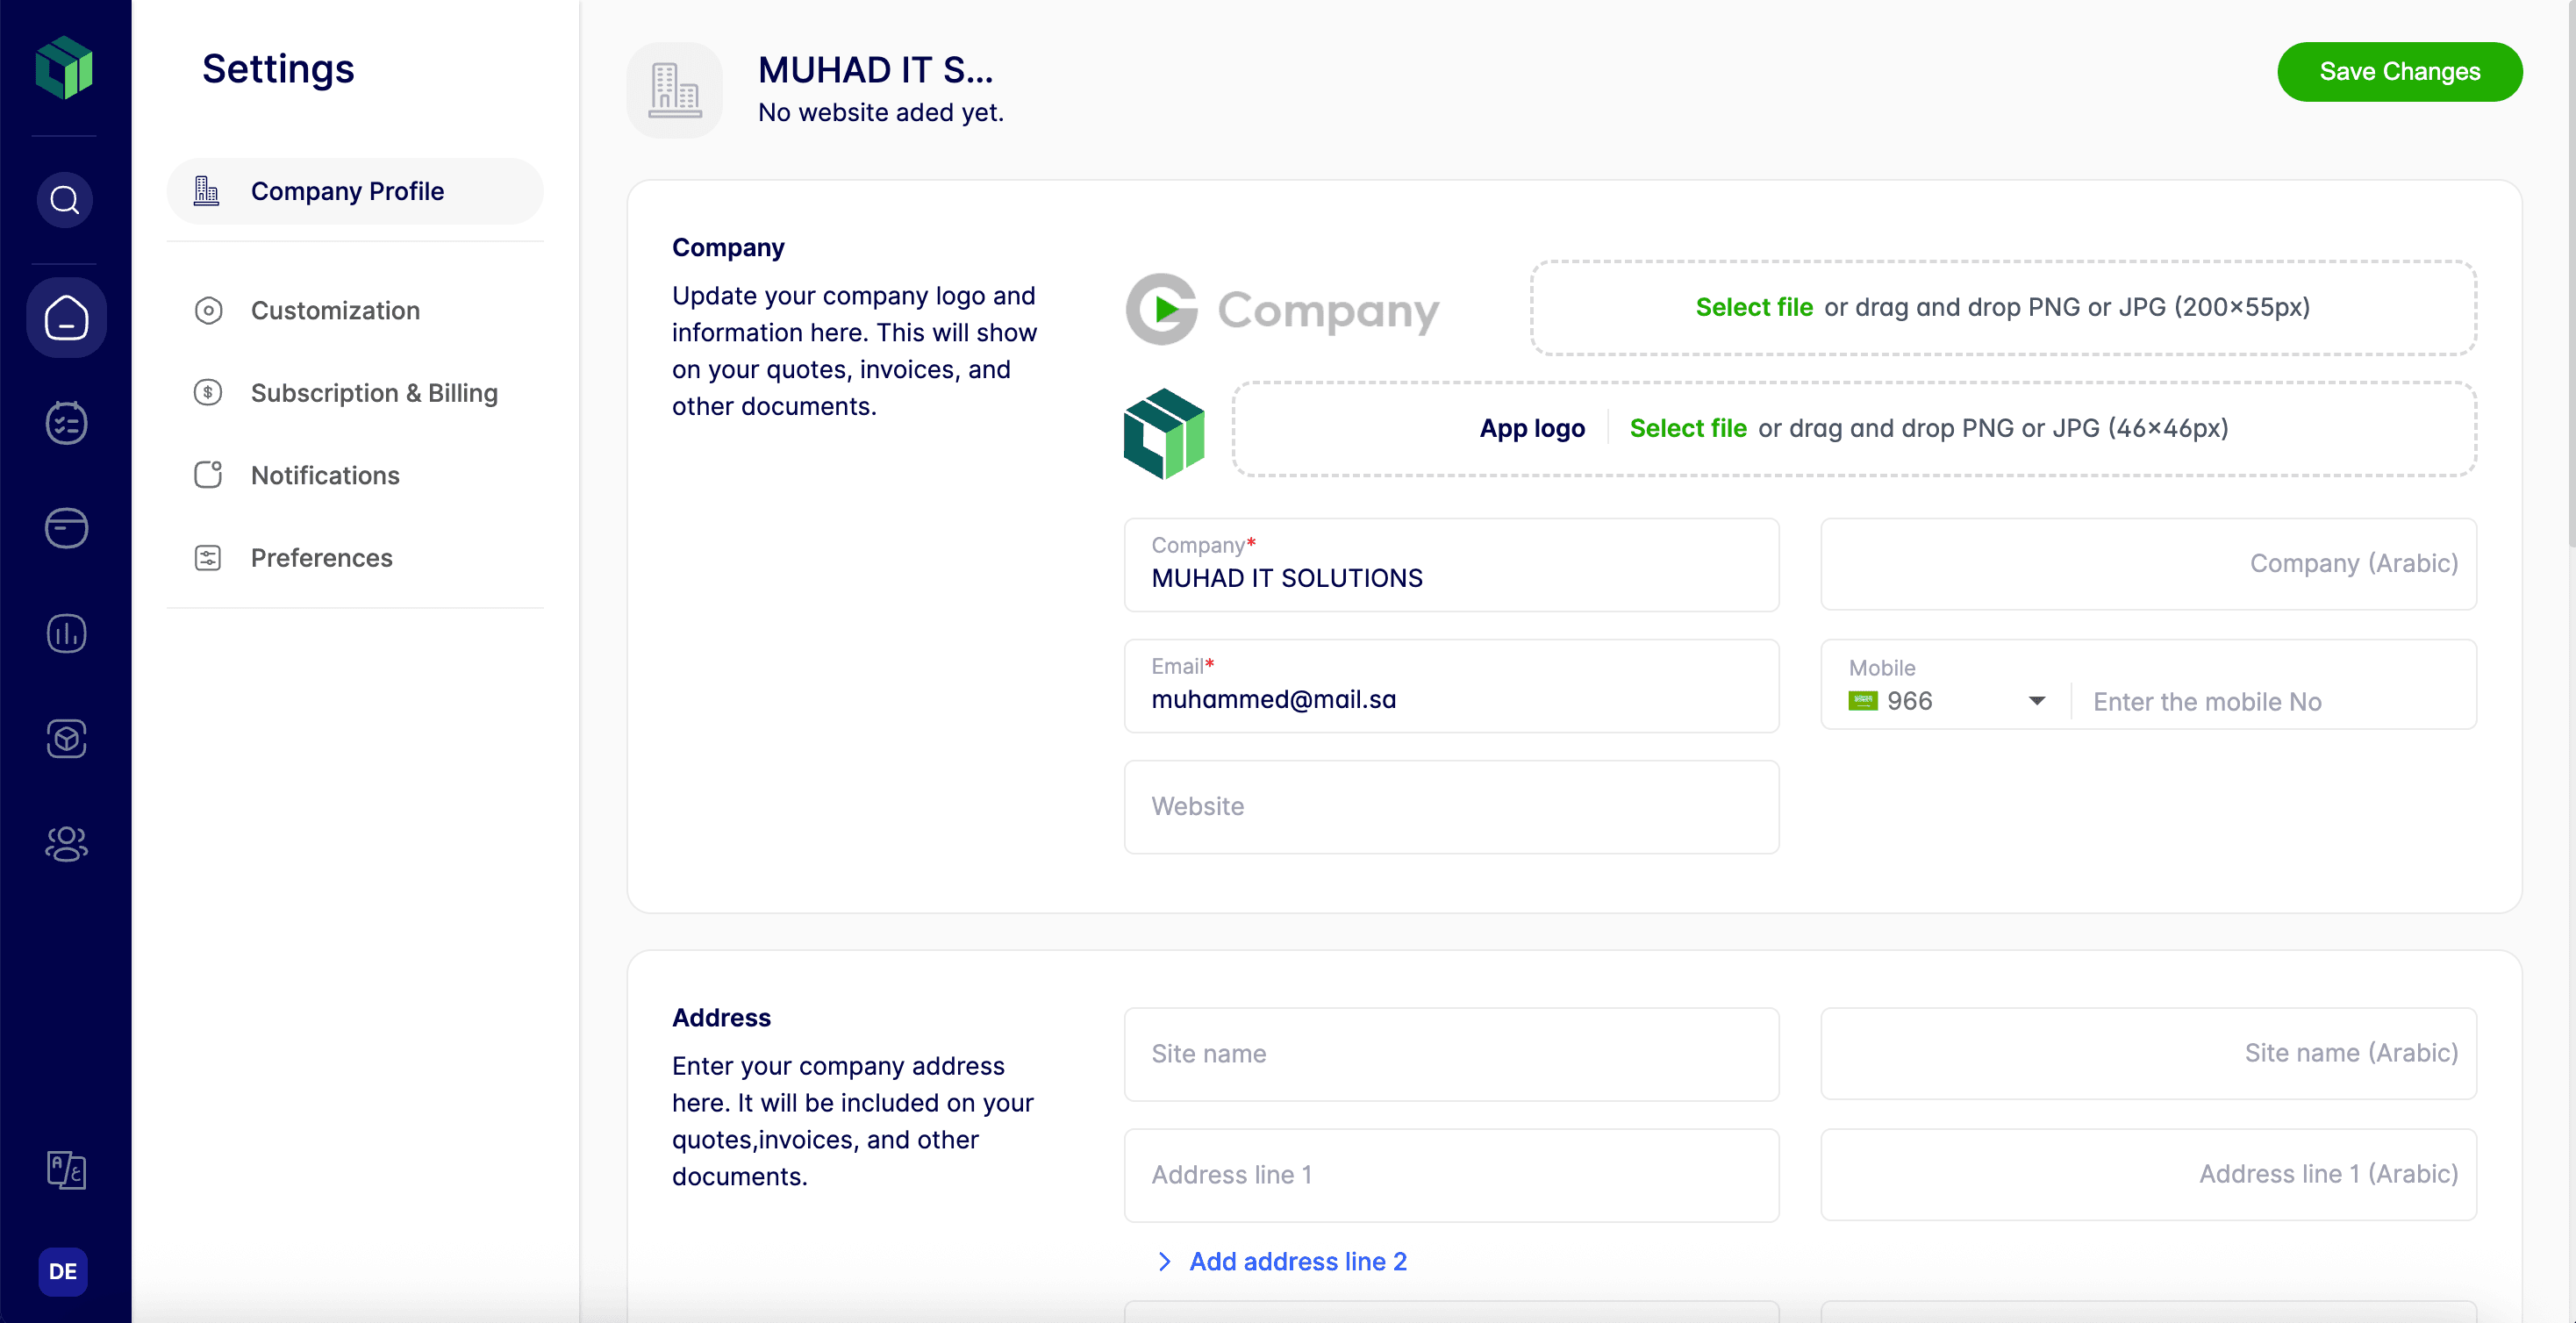The width and height of the screenshot is (2576, 1323).
Task: Focus the Email input field
Action: 1451,686
